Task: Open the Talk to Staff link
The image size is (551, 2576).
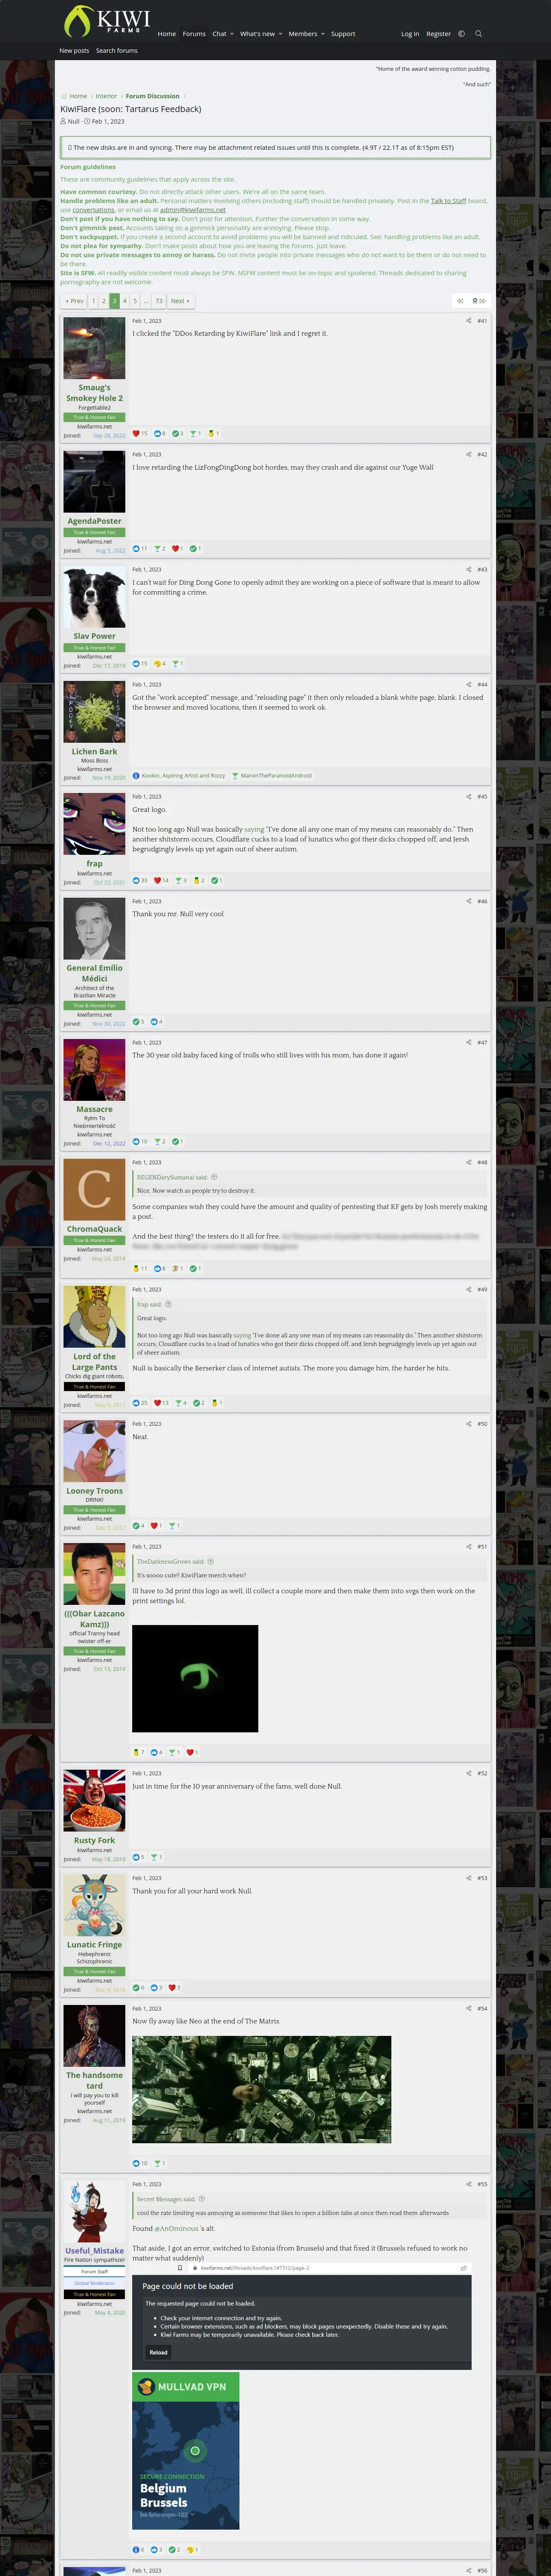Action: (448, 201)
